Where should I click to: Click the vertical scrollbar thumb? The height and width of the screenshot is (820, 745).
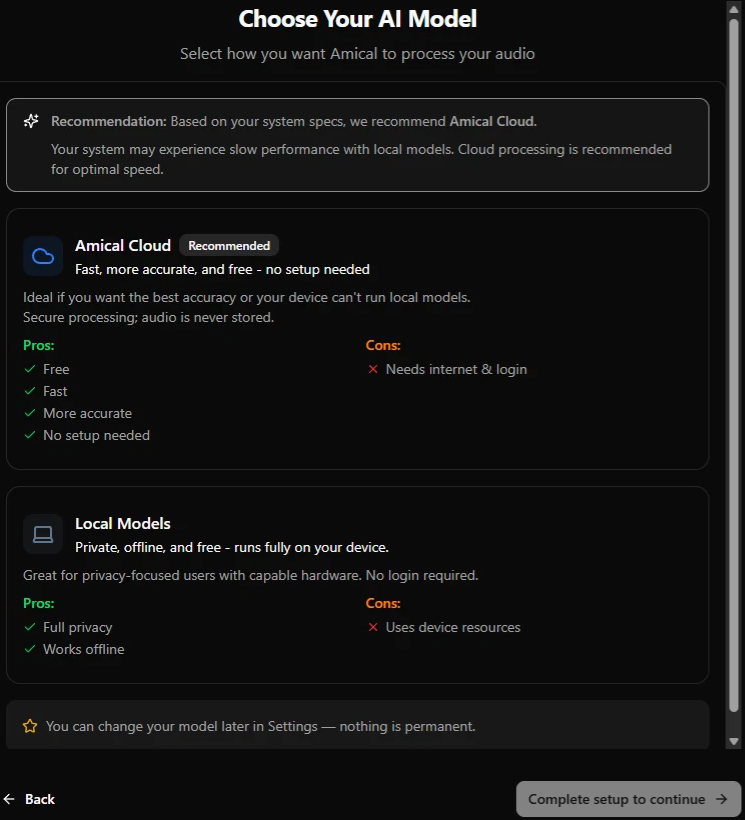coord(734,366)
